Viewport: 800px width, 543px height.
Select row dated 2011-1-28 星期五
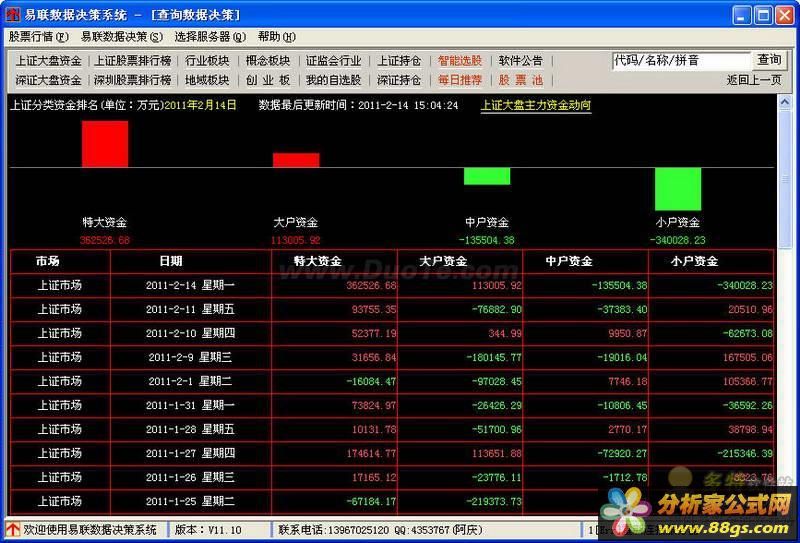tap(392, 429)
